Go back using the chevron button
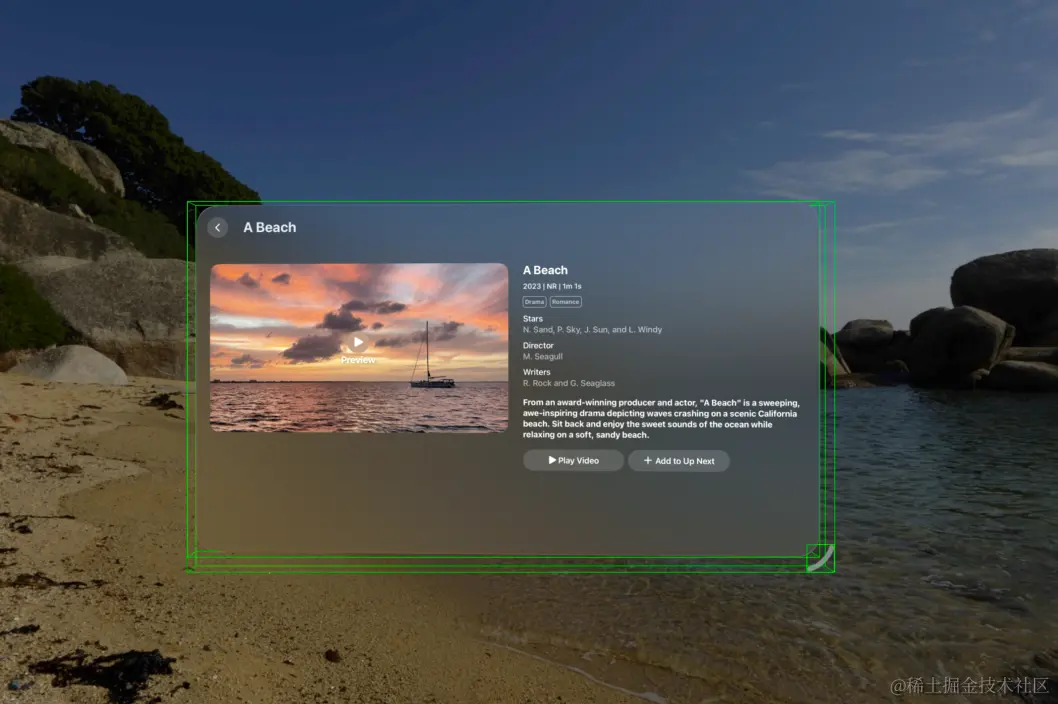This screenshot has width=1058, height=704. (x=217, y=227)
